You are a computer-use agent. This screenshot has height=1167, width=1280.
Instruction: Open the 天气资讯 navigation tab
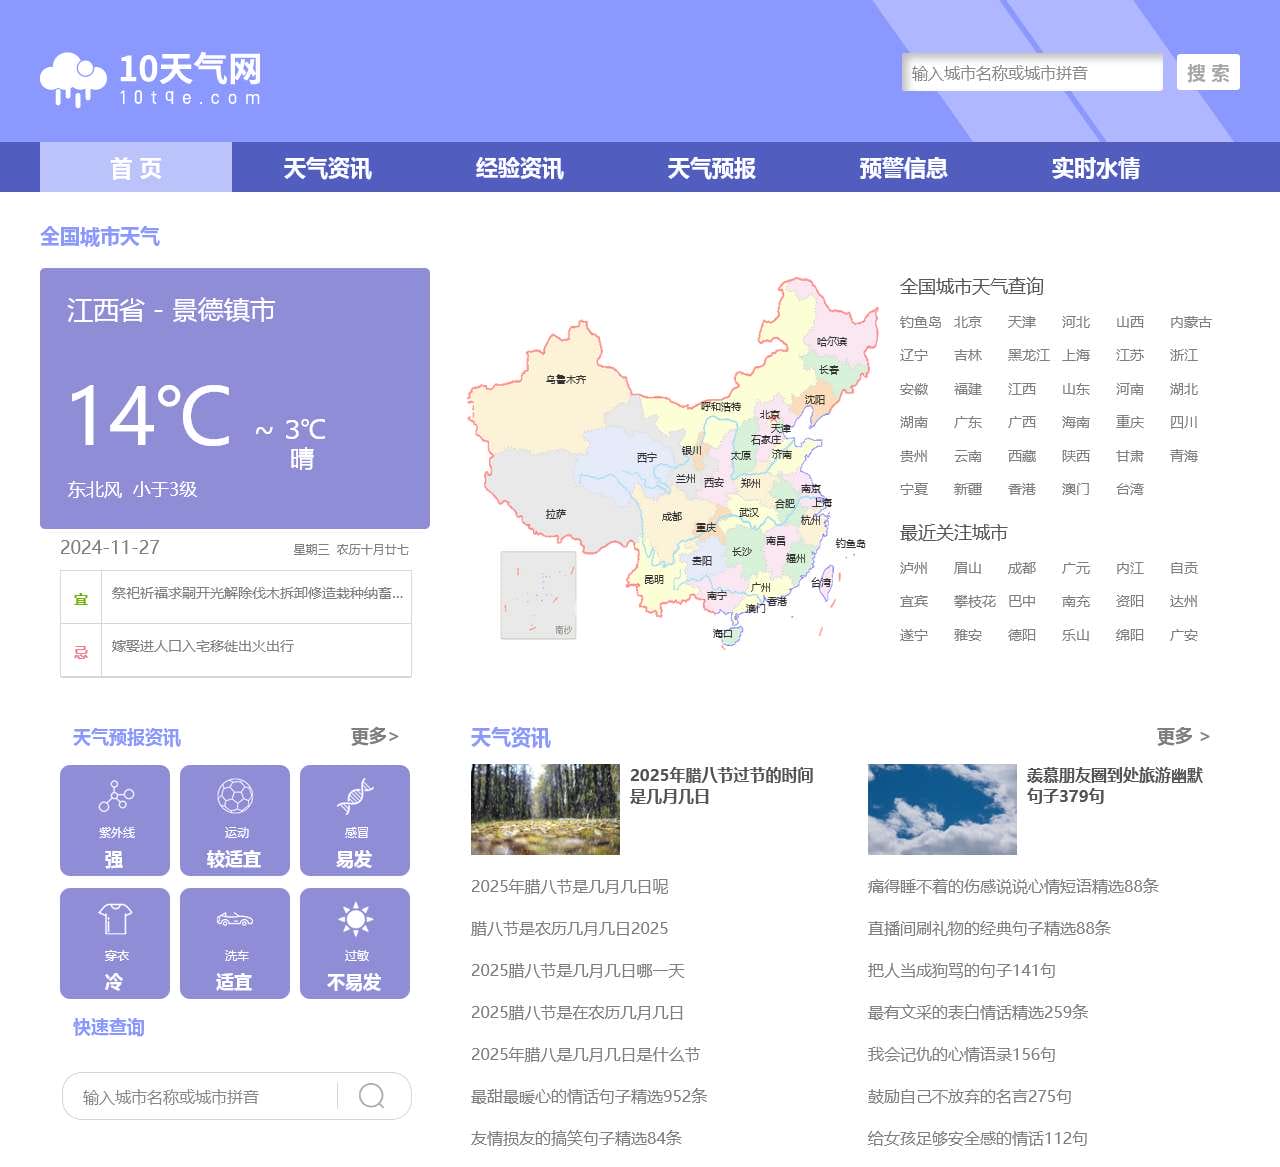click(x=328, y=167)
